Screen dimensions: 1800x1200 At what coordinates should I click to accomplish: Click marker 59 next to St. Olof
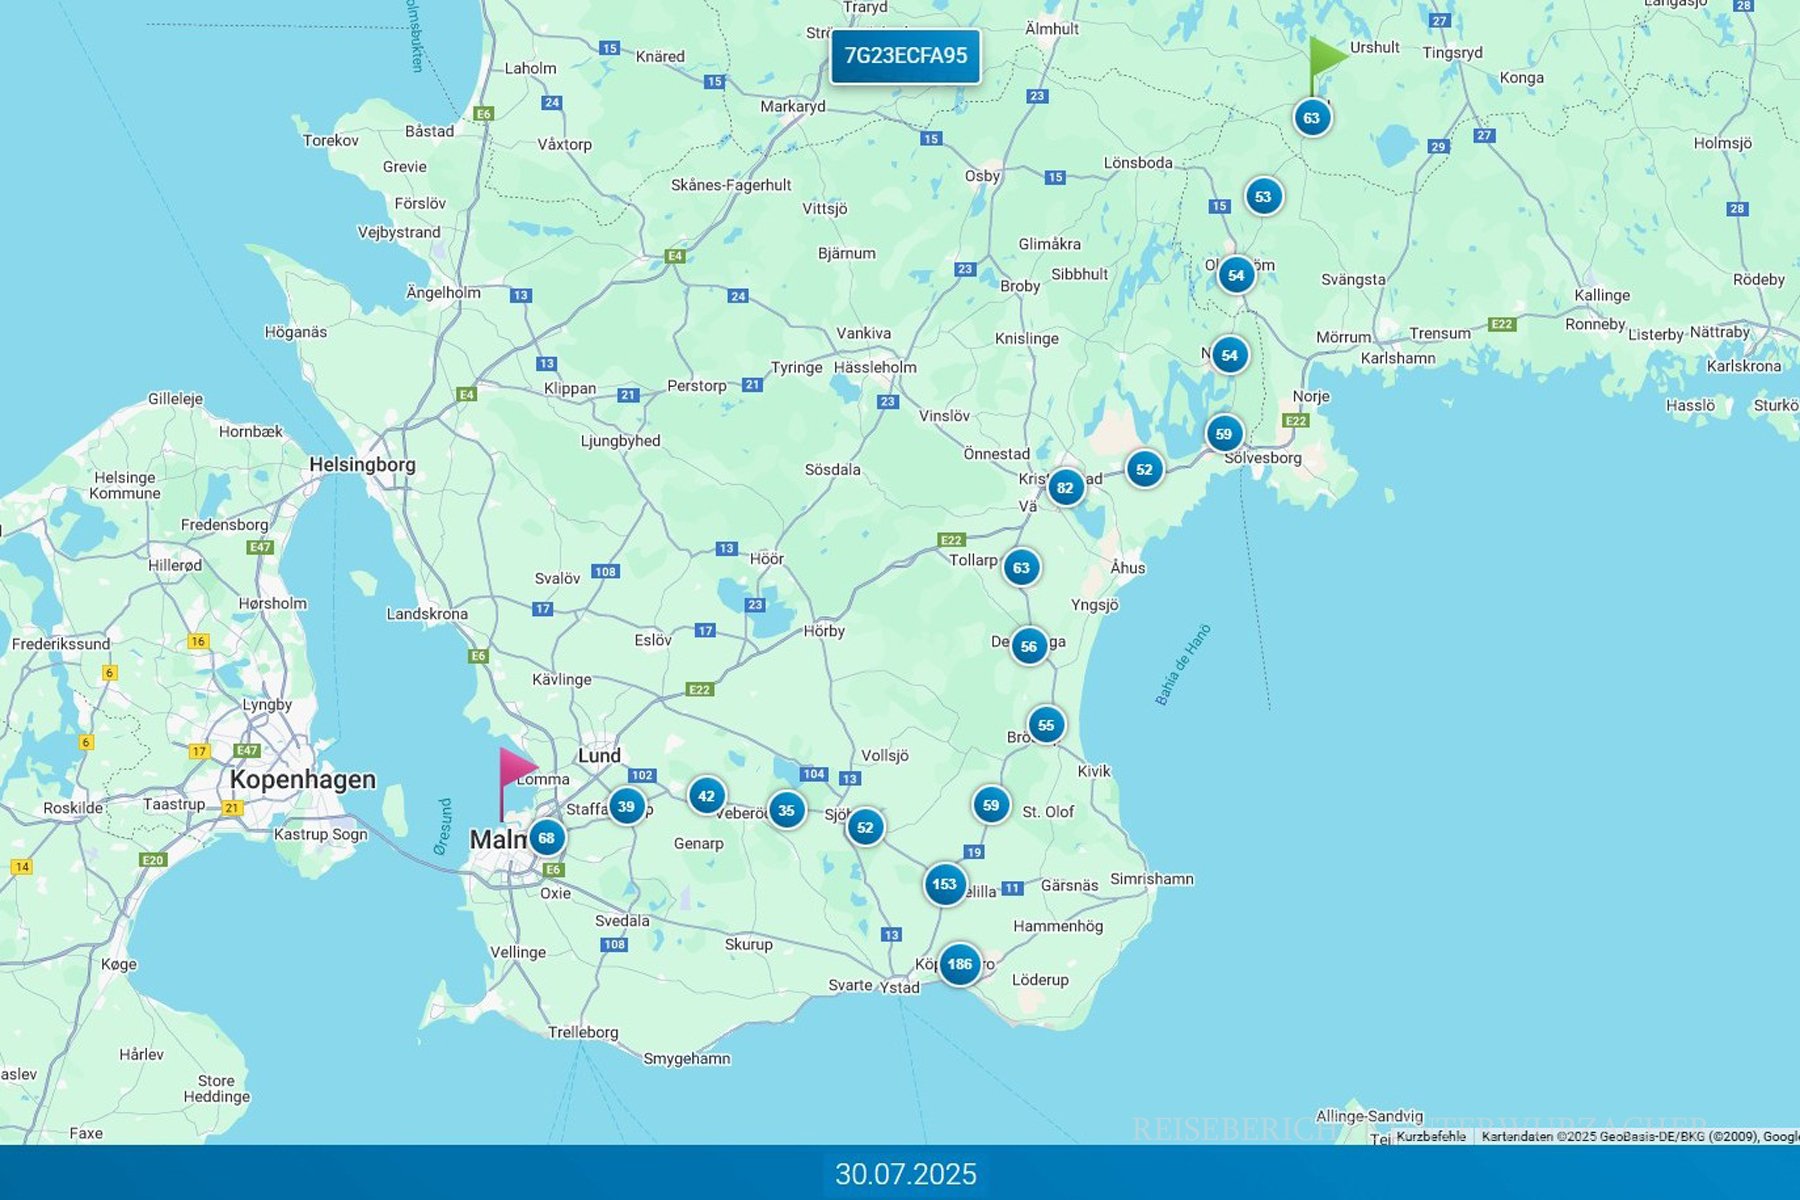coord(990,805)
